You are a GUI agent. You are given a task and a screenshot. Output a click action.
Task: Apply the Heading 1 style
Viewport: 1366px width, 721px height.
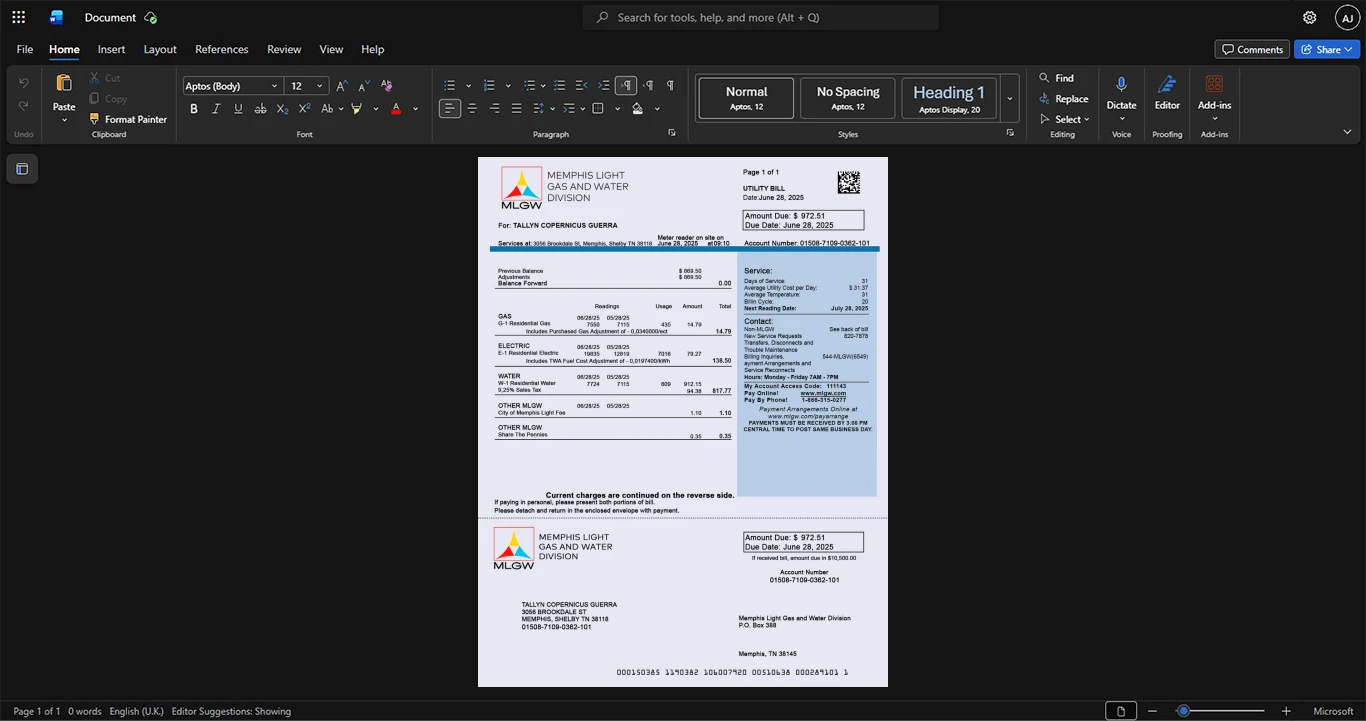(949, 99)
